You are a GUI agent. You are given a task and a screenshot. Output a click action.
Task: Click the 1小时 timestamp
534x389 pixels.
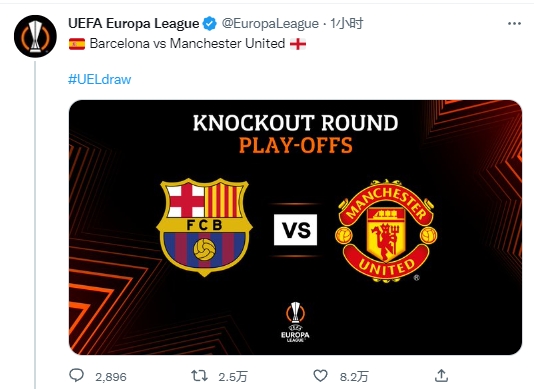[347, 24]
